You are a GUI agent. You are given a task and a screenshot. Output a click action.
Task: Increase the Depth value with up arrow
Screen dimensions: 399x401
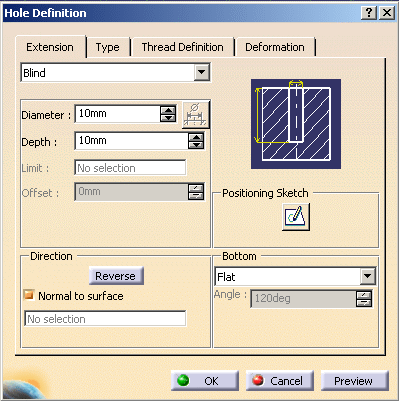(196, 137)
